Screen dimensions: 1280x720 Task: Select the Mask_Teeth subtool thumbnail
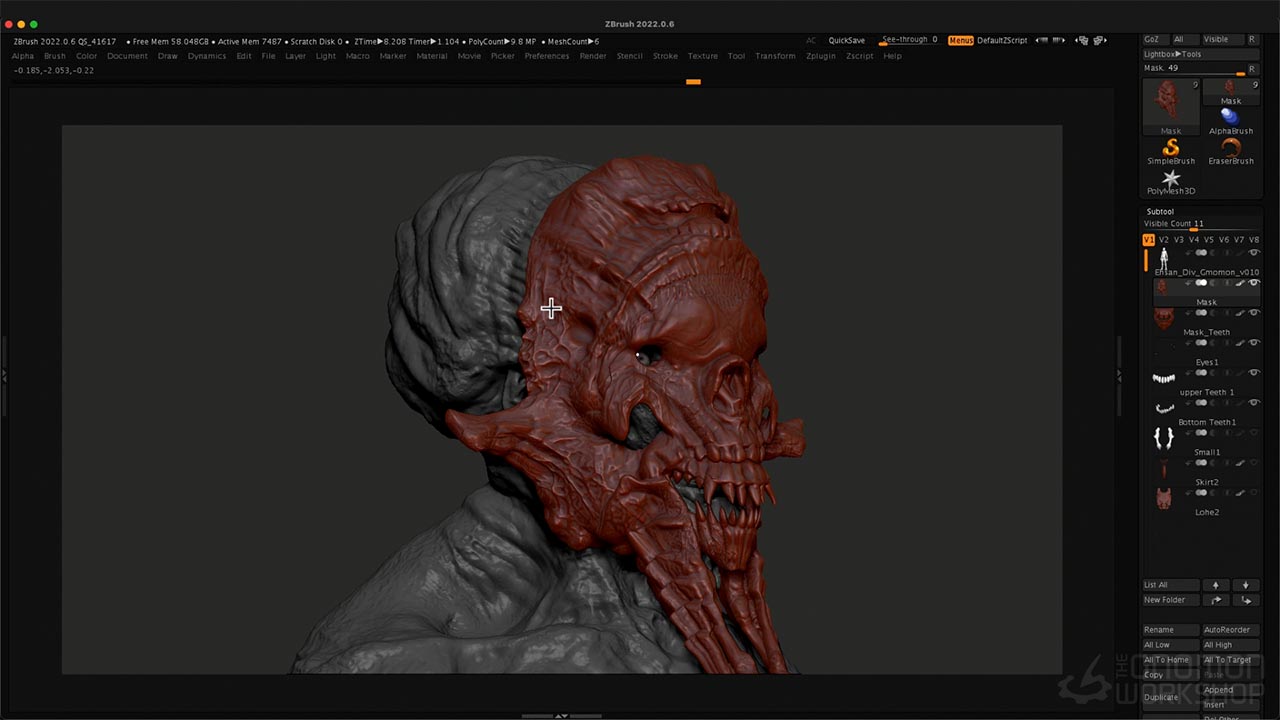pyautogui.click(x=1164, y=318)
